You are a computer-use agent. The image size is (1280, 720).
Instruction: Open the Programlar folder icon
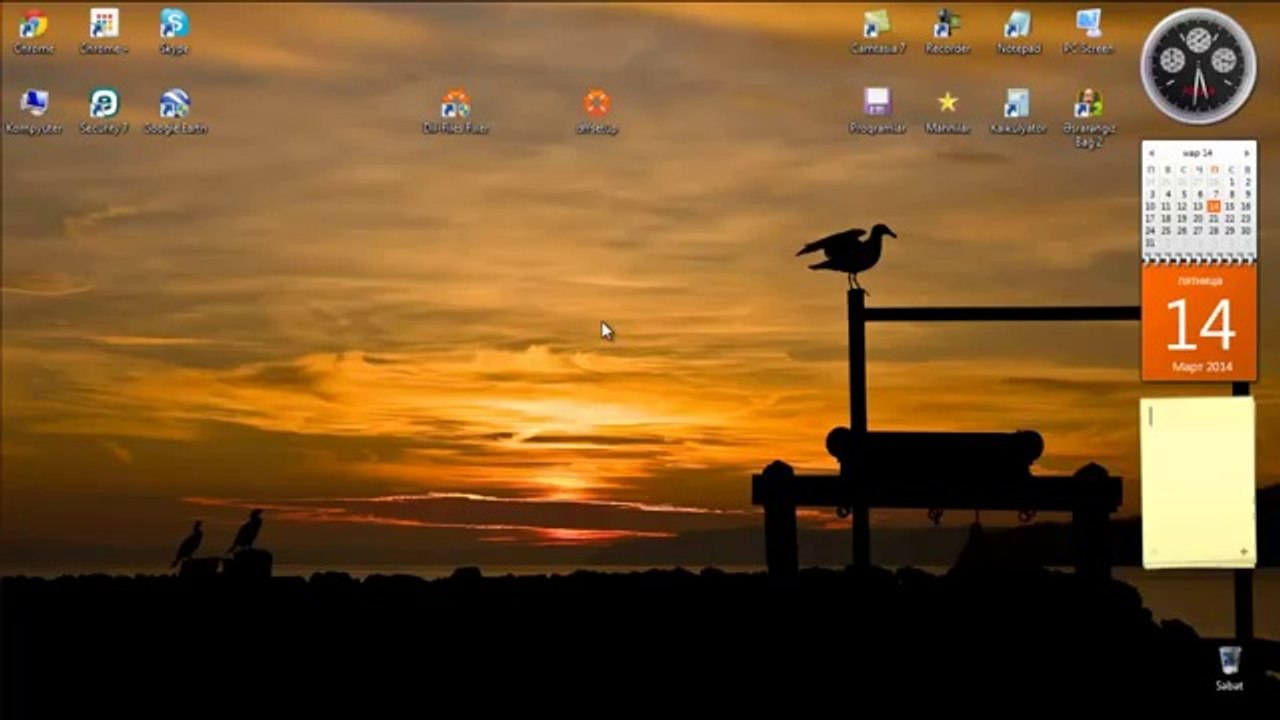877,111
